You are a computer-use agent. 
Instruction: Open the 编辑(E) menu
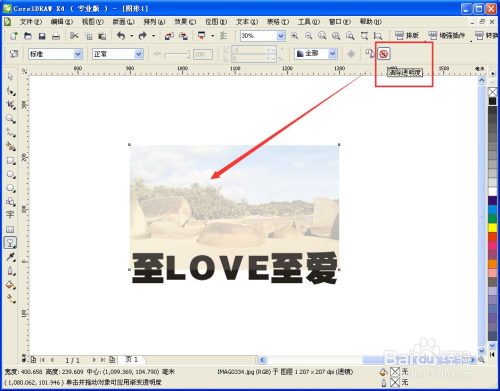point(62,22)
